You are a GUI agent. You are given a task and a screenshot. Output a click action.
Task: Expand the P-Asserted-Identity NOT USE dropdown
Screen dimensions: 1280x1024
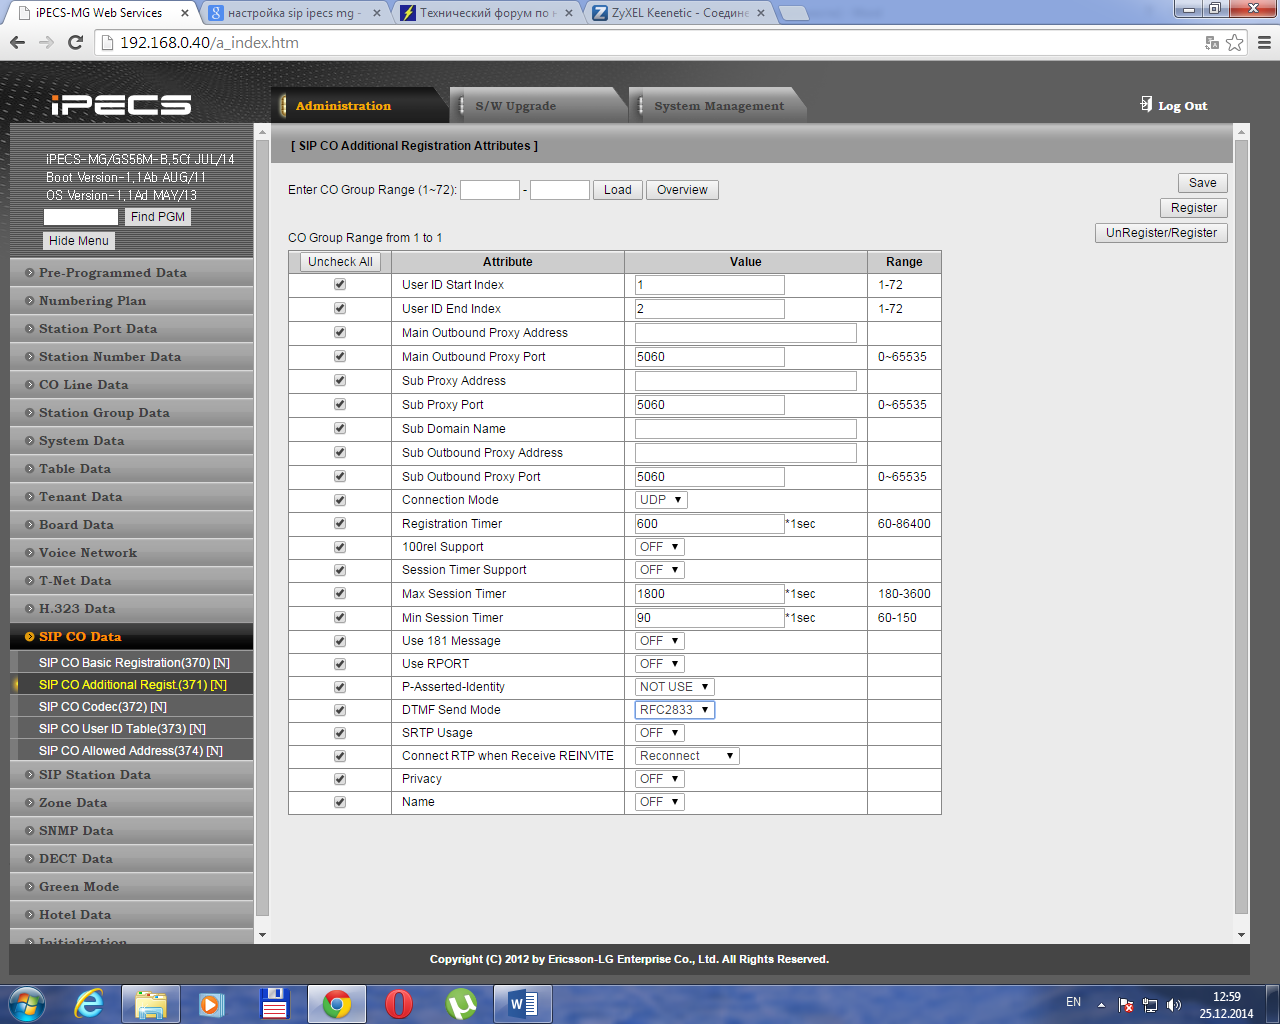(674, 687)
